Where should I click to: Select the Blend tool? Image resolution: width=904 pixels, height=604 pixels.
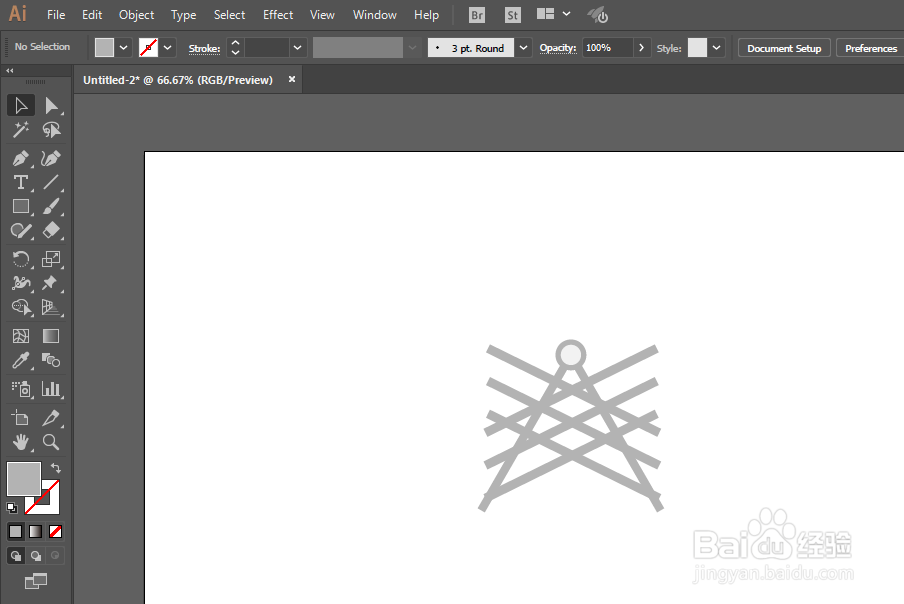click(x=51, y=360)
